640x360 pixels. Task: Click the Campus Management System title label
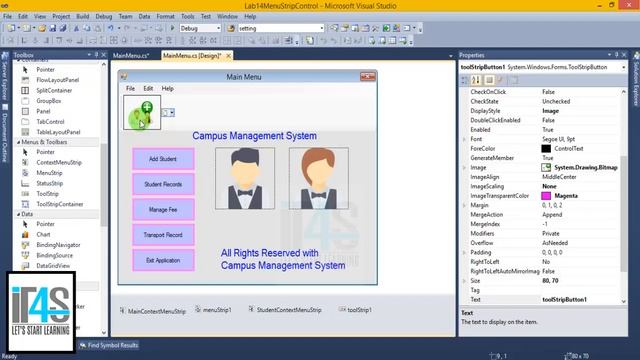(254, 136)
